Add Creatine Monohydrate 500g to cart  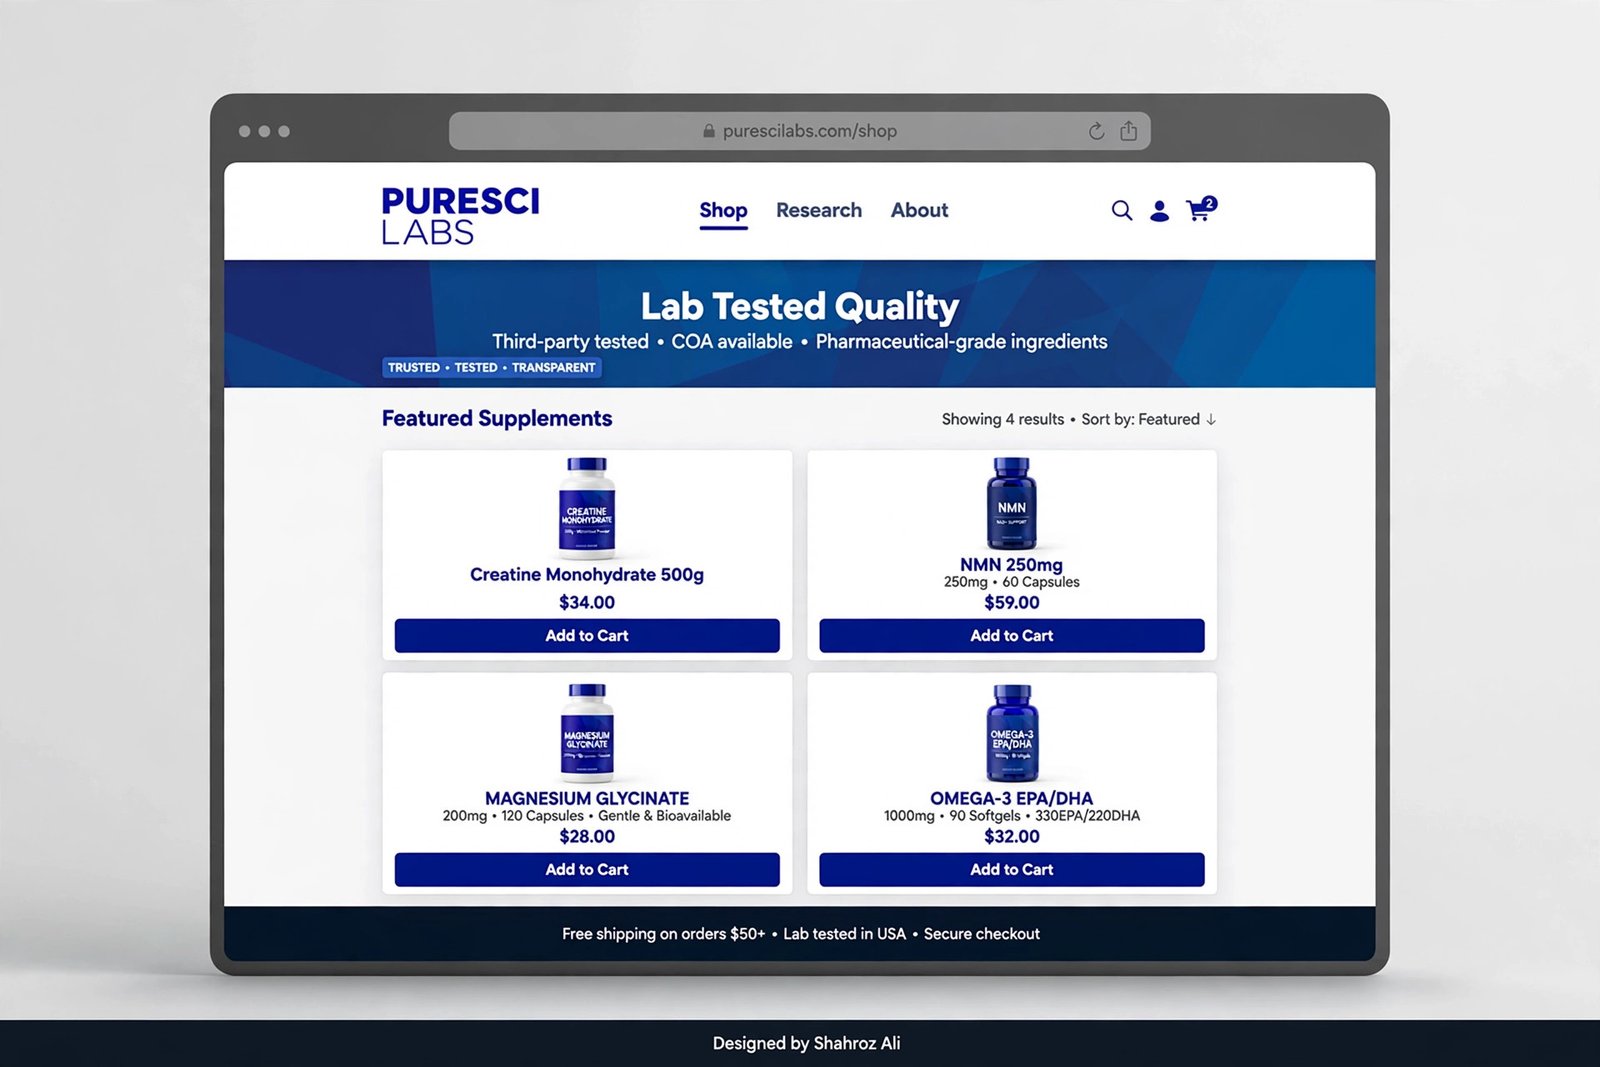point(587,636)
